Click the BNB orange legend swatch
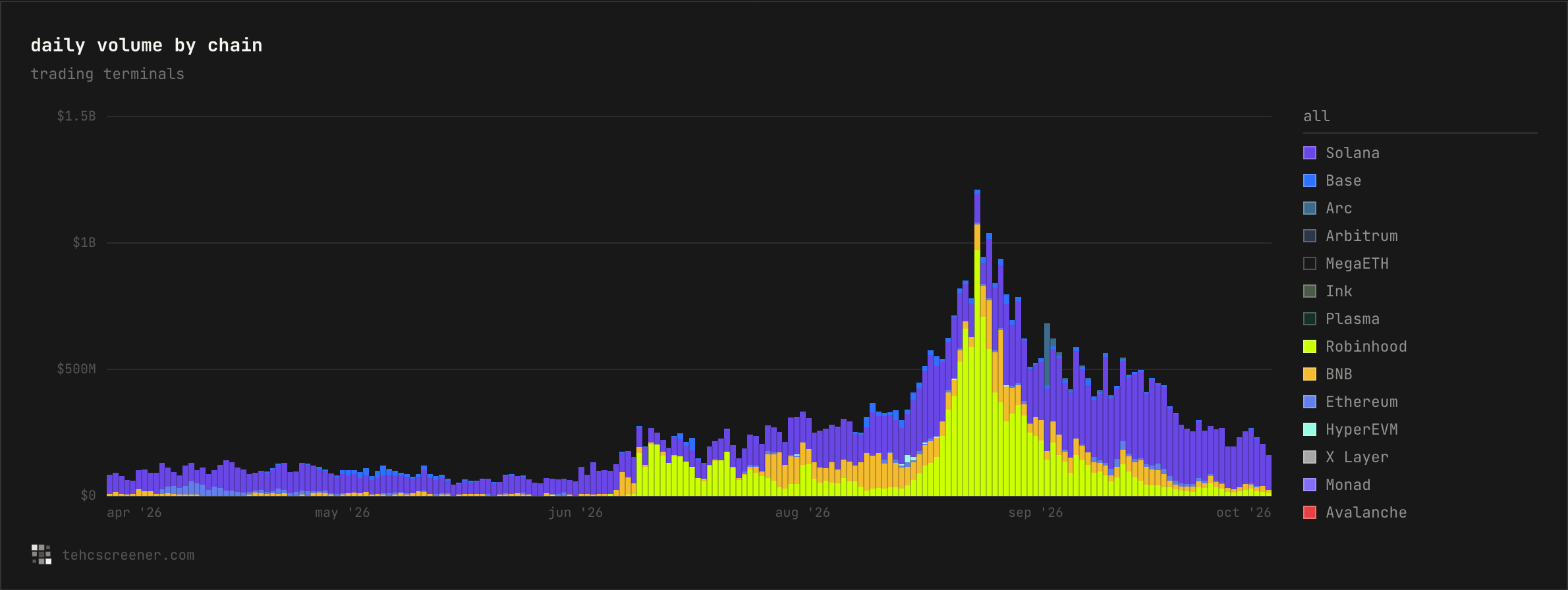The width and height of the screenshot is (1568, 590). coord(1309,374)
